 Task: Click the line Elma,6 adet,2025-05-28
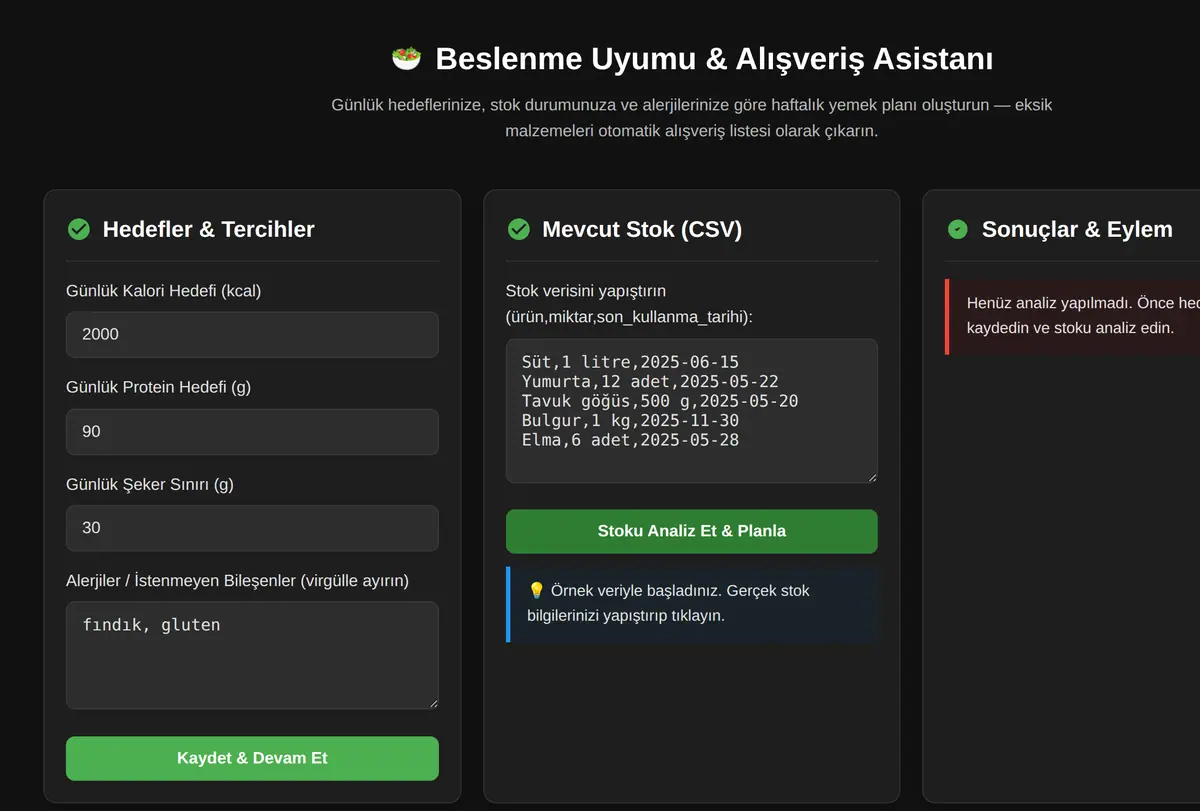[x=630, y=440]
